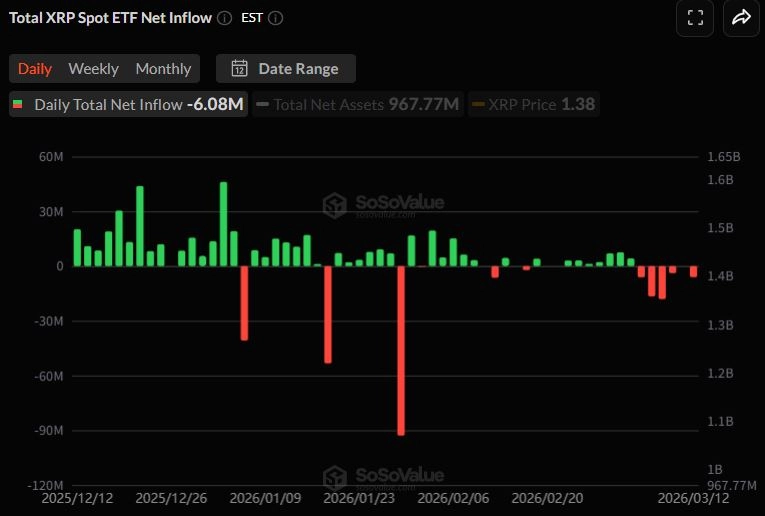Switch to Weekly view tab
The width and height of the screenshot is (765, 516).
click(93, 69)
